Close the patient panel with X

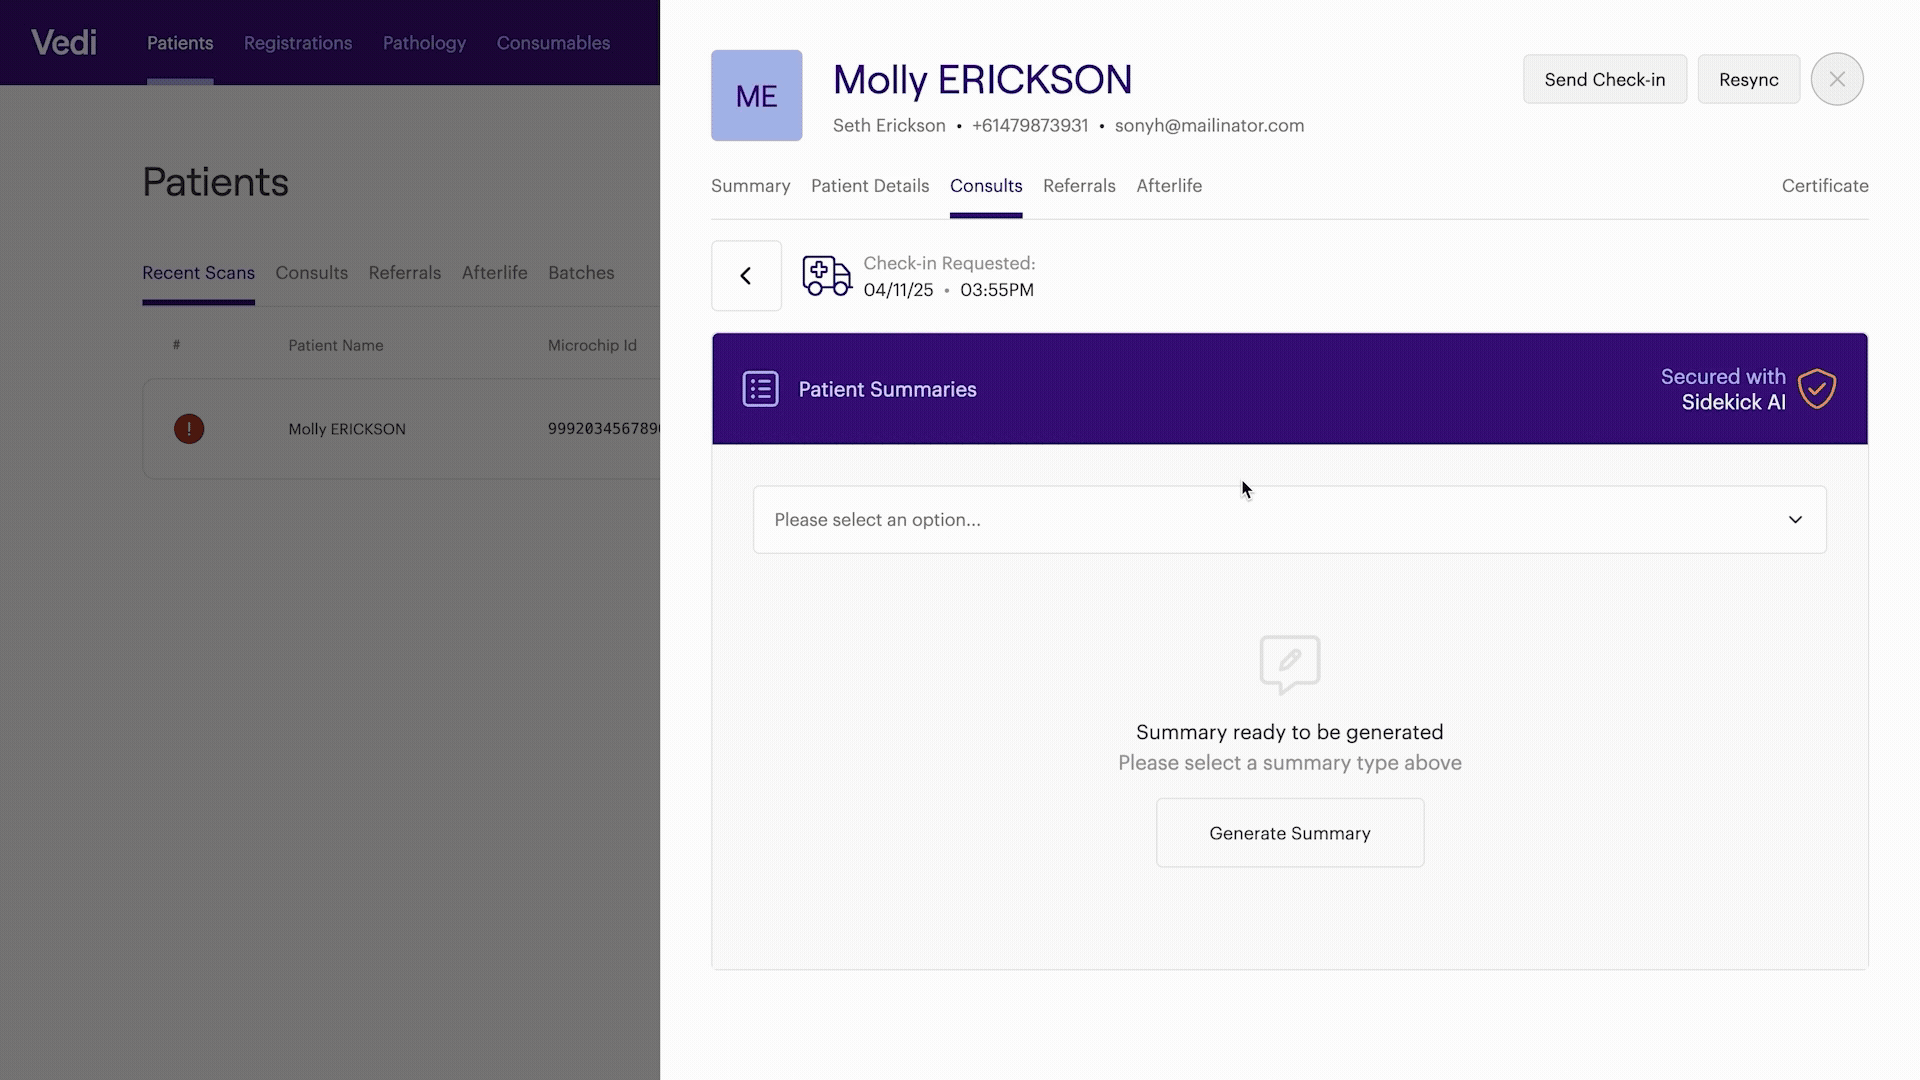tap(1836, 79)
